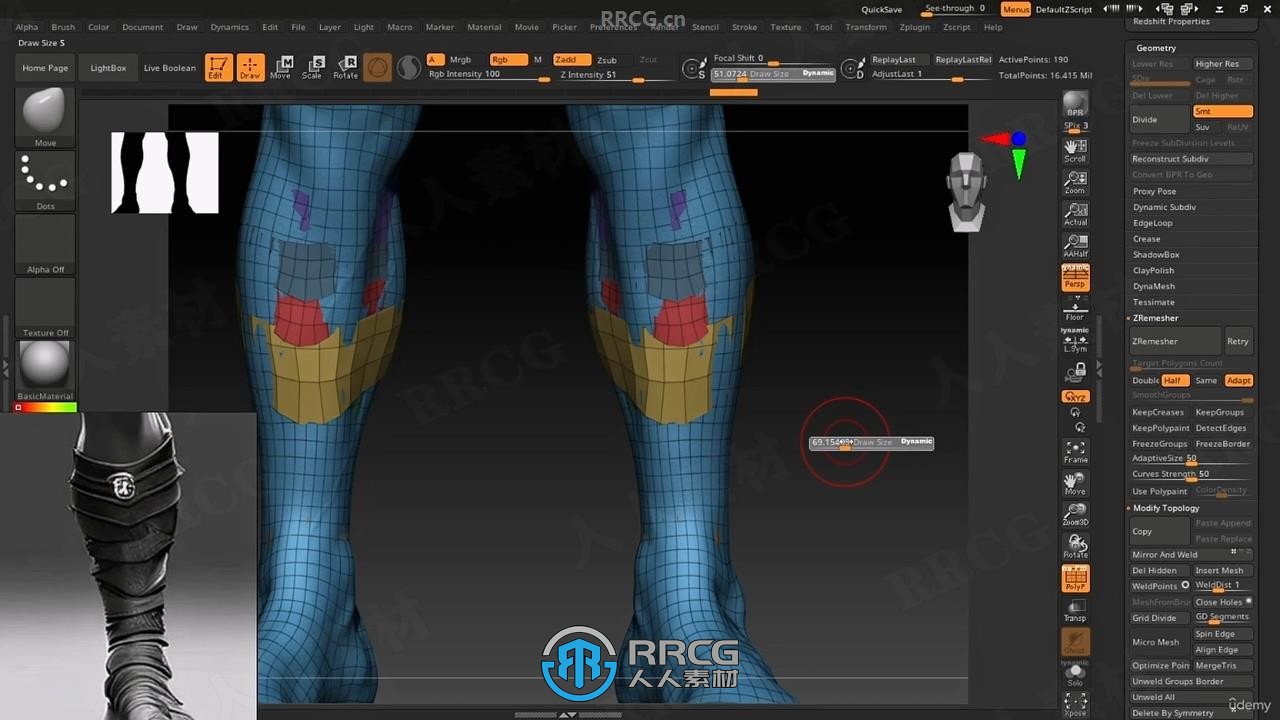Expand Dynamic Subdiv section
The height and width of the screenshot is (720, 1280).
pos(1164,207)
